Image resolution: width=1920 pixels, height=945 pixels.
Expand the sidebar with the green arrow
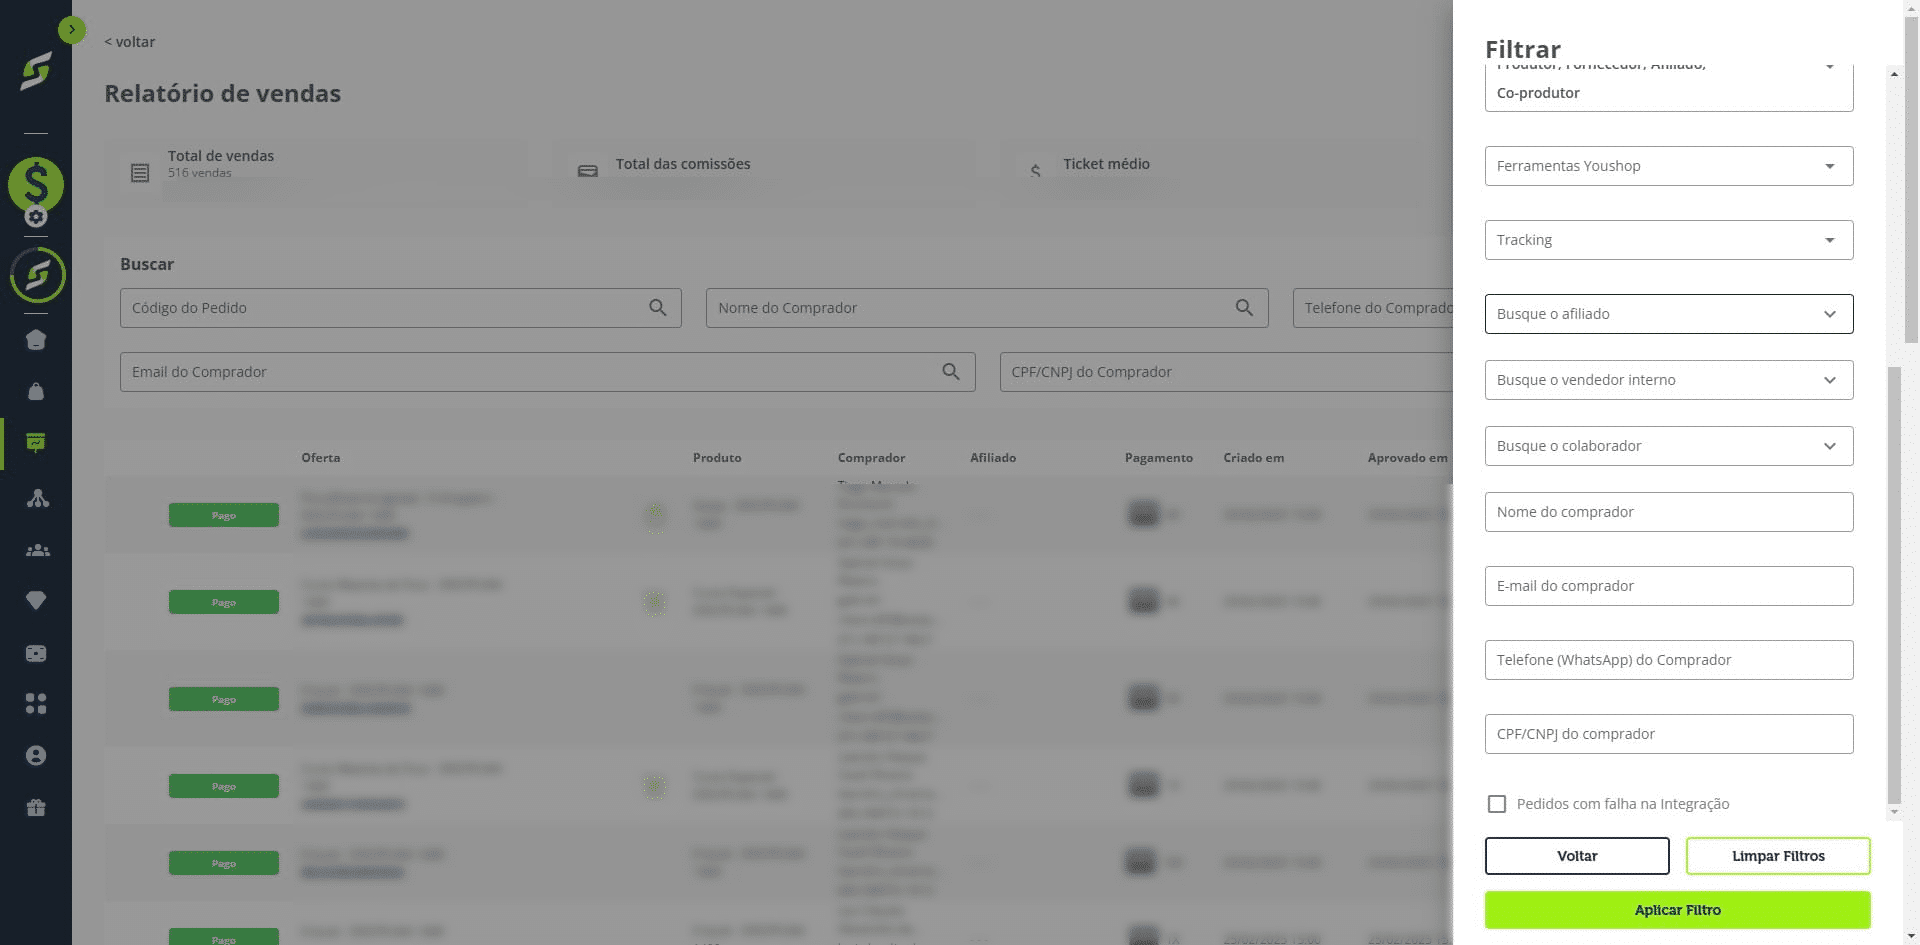click(71, 30)
